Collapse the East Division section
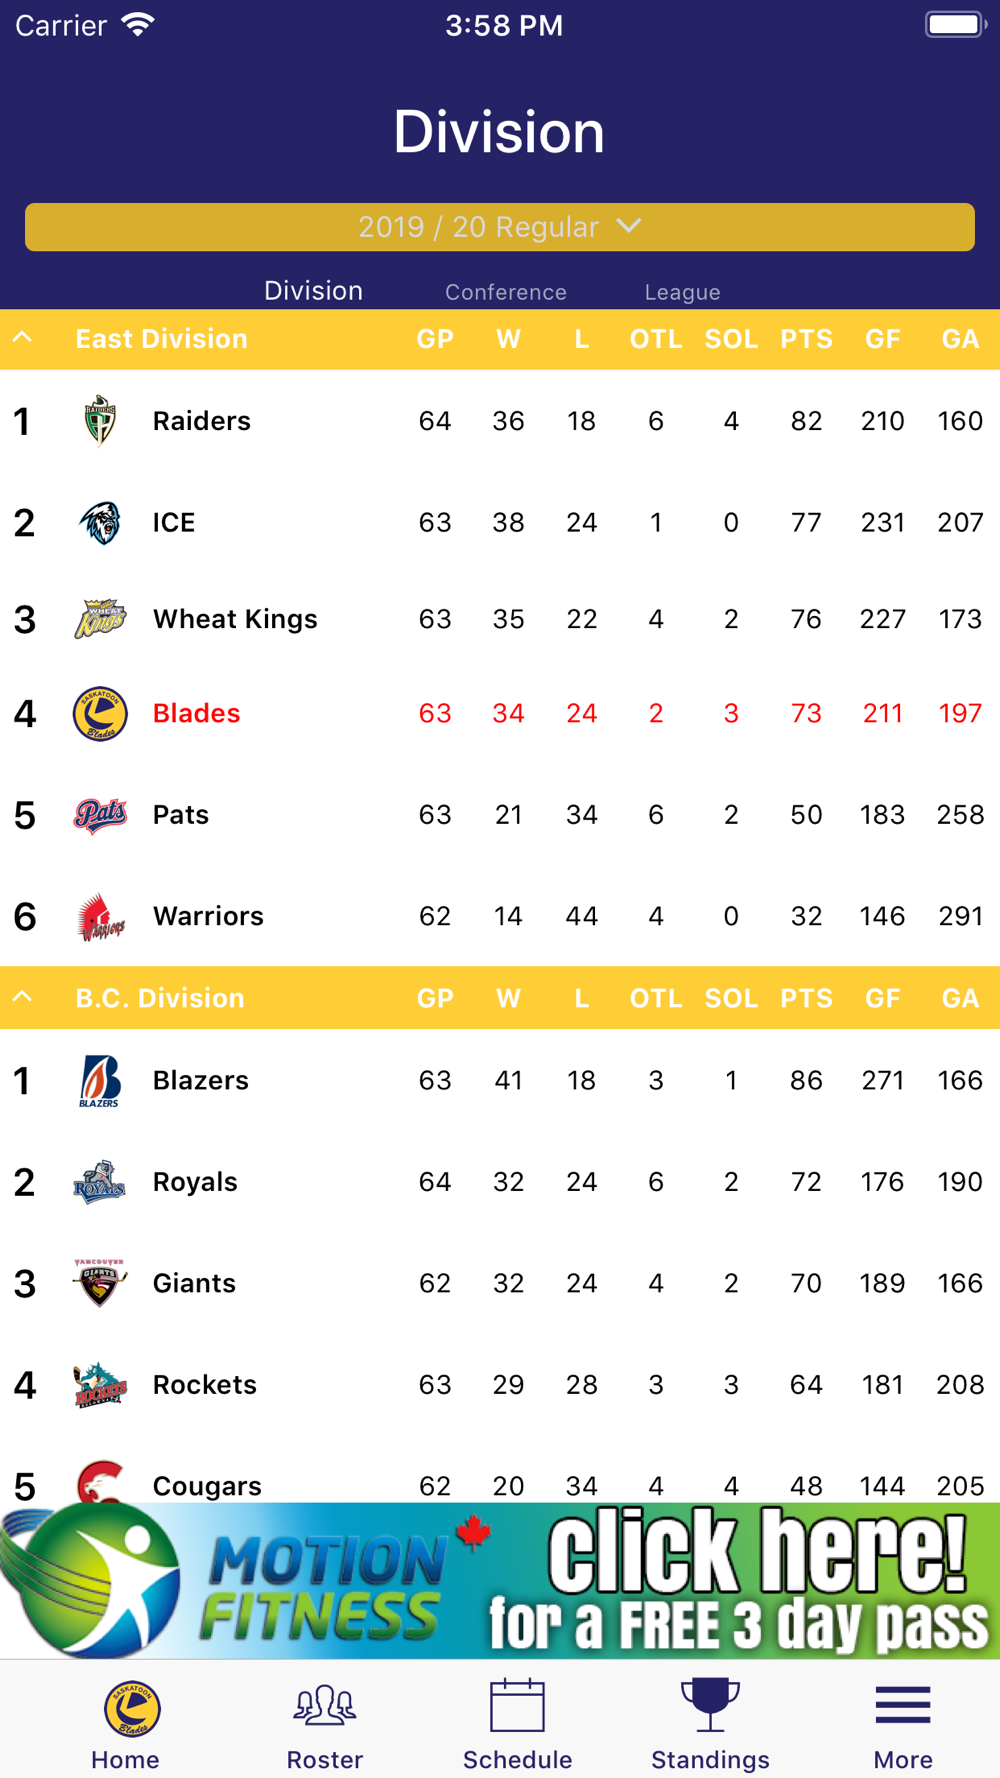The width and height of the screenshot is (1000, 1778). (x=23, y=338)
